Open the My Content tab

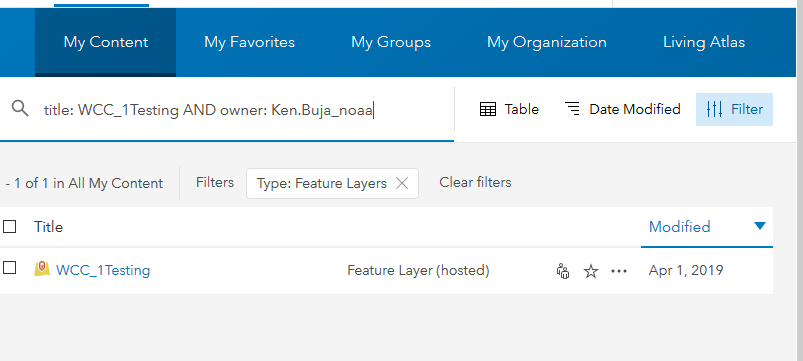click(x=105, y=42)
